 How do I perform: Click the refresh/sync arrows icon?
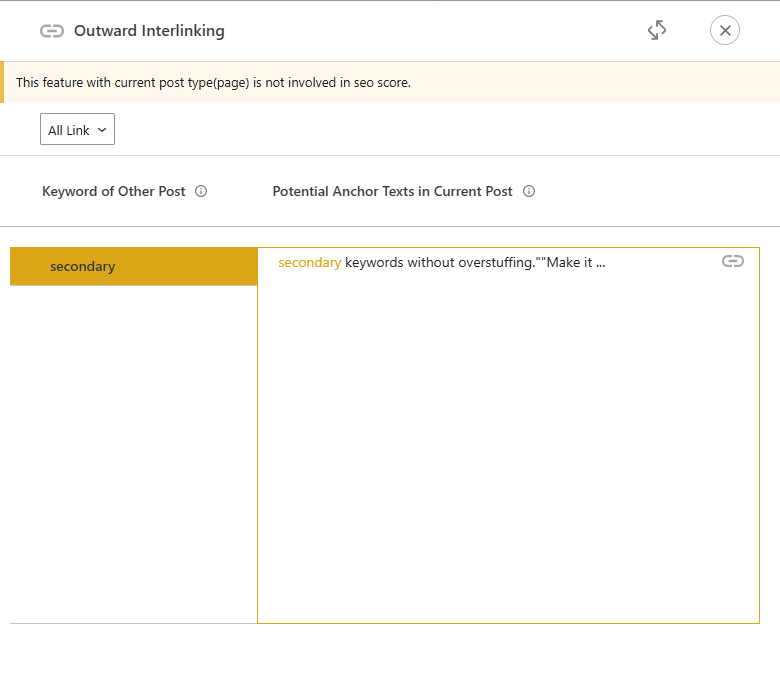pos(657,30)
